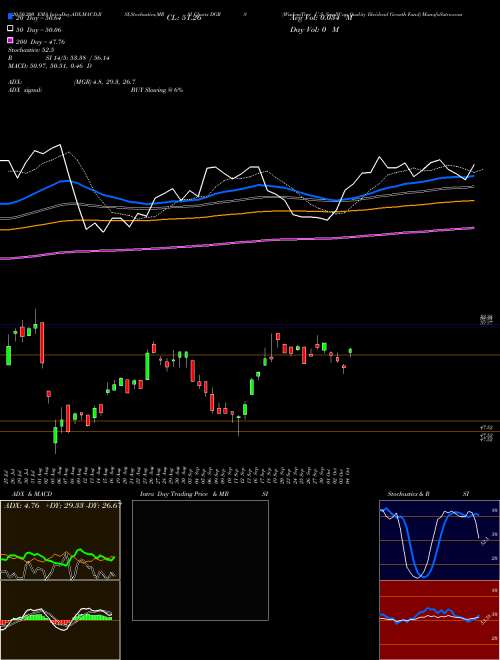Screen dimensions: 500x660
Task: Select the 'Day Vol: 0 M' text
Action: point(314,30)
